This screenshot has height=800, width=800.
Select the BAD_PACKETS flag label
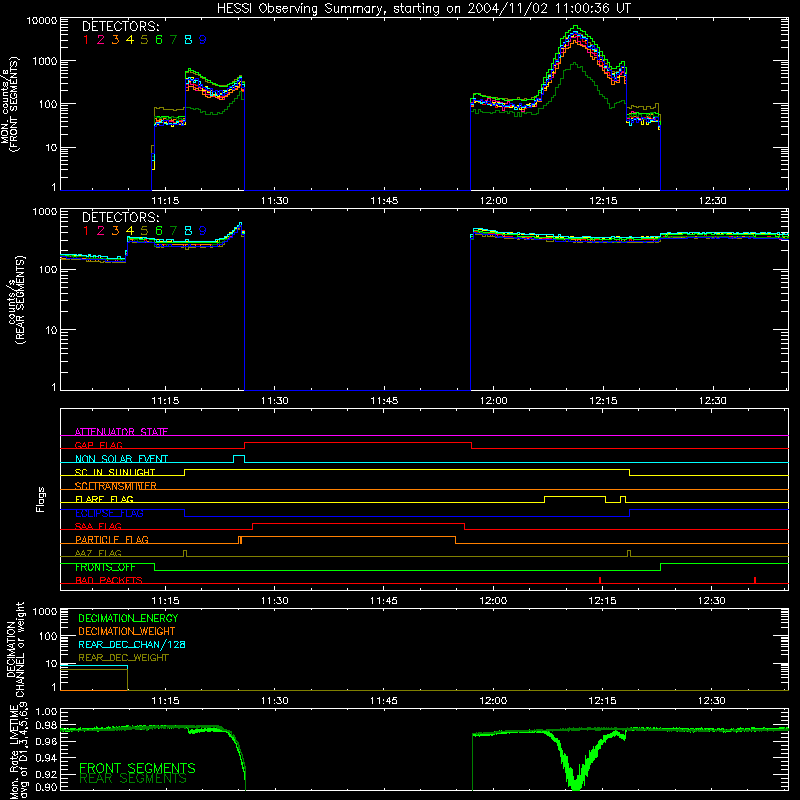click(109, 580)
